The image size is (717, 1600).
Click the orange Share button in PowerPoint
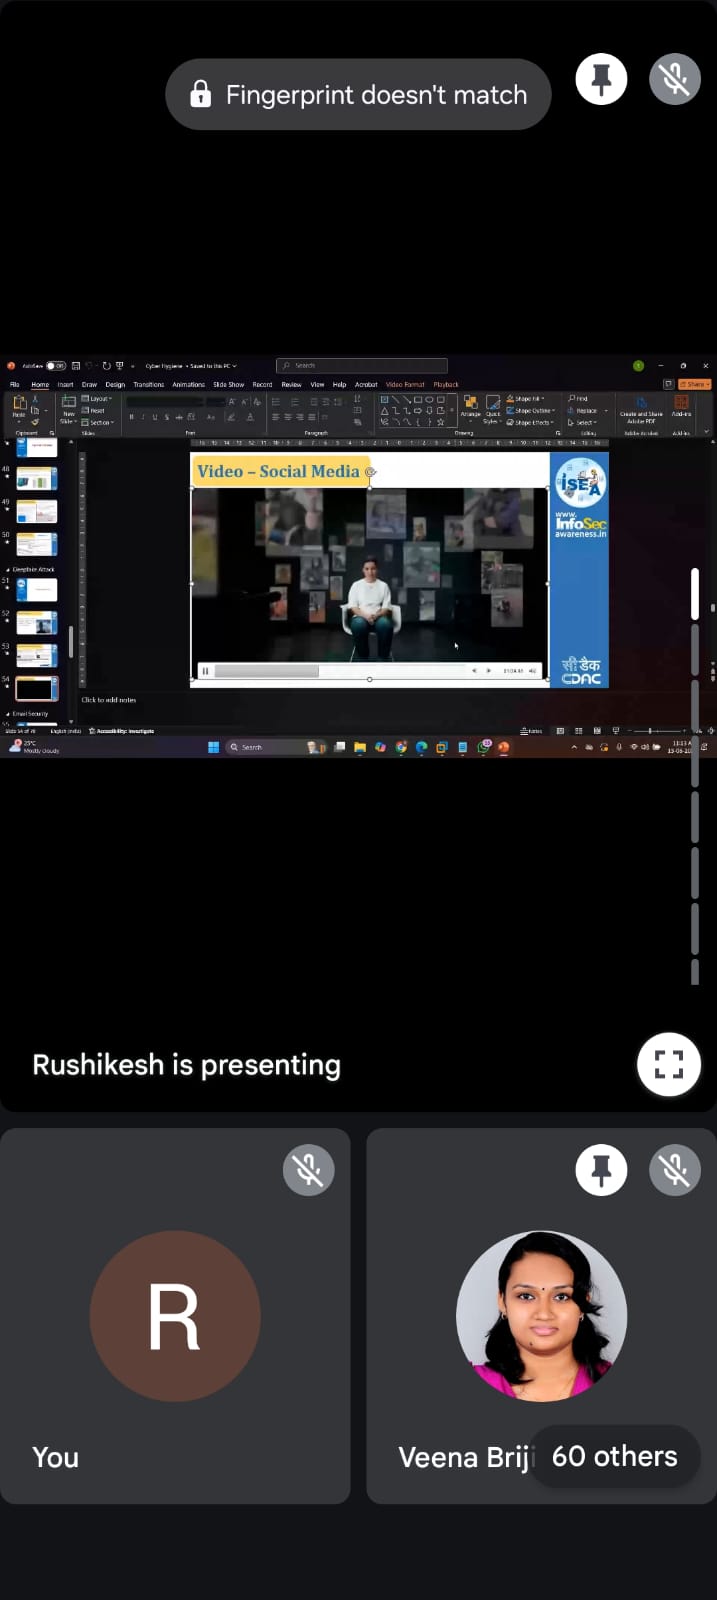pos(695,384)
